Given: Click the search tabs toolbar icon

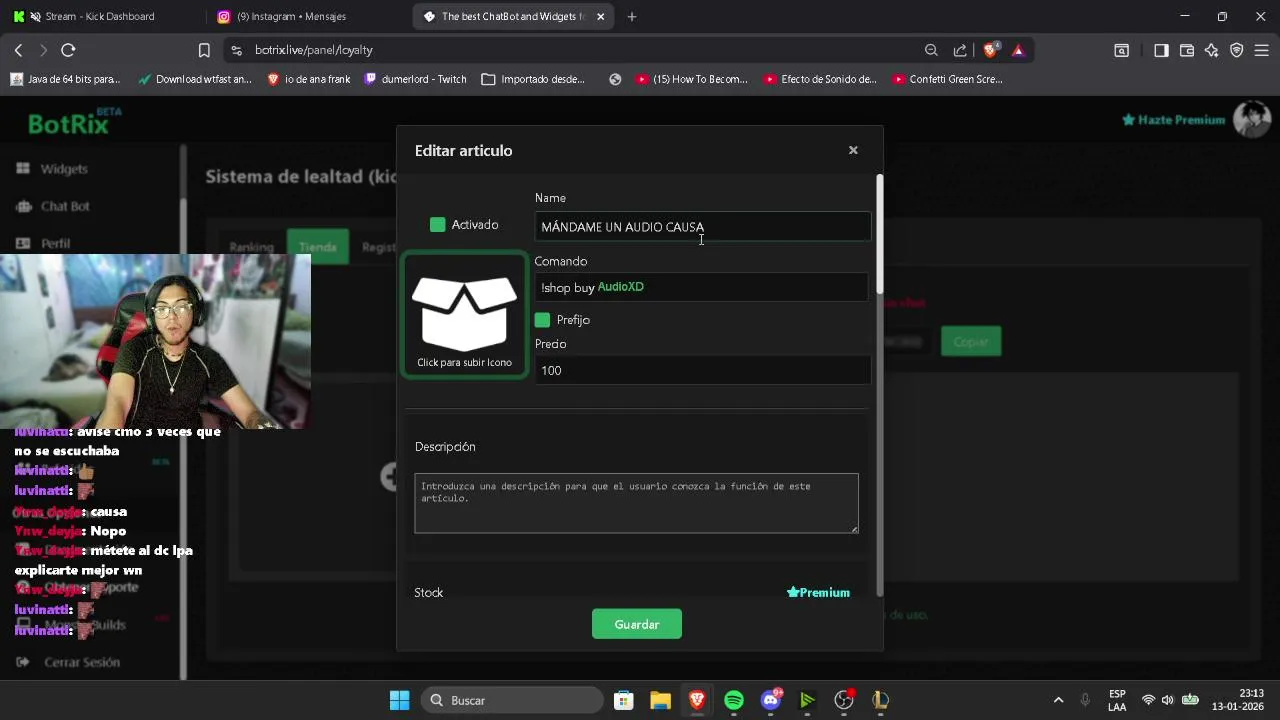Looking at the screenshot, I should click(1122, 50).
